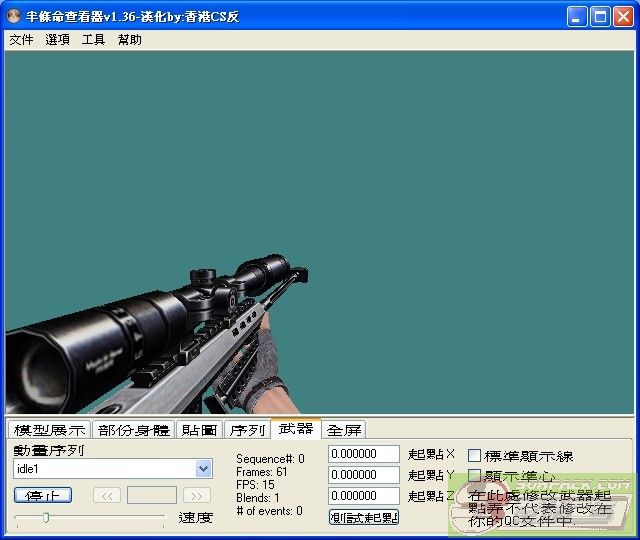Image resolution: width=640 pixels, height=540 pixels.
Task: Click the 測試起點 test origin button
Action: pos(364,517)
